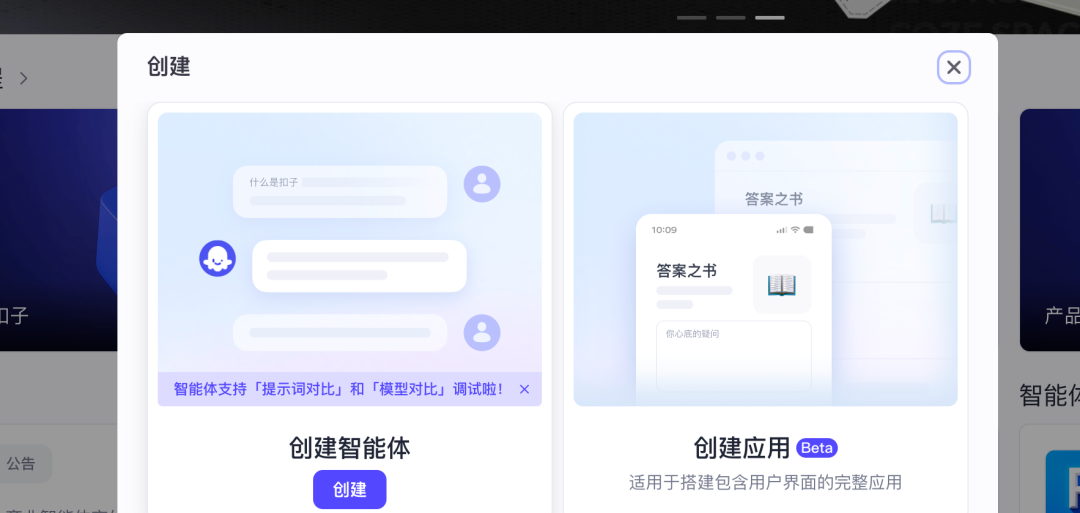Click the 适用于搭建包含用户界面的完整应用 description
Screen dimensions: 1080x513
765,482
